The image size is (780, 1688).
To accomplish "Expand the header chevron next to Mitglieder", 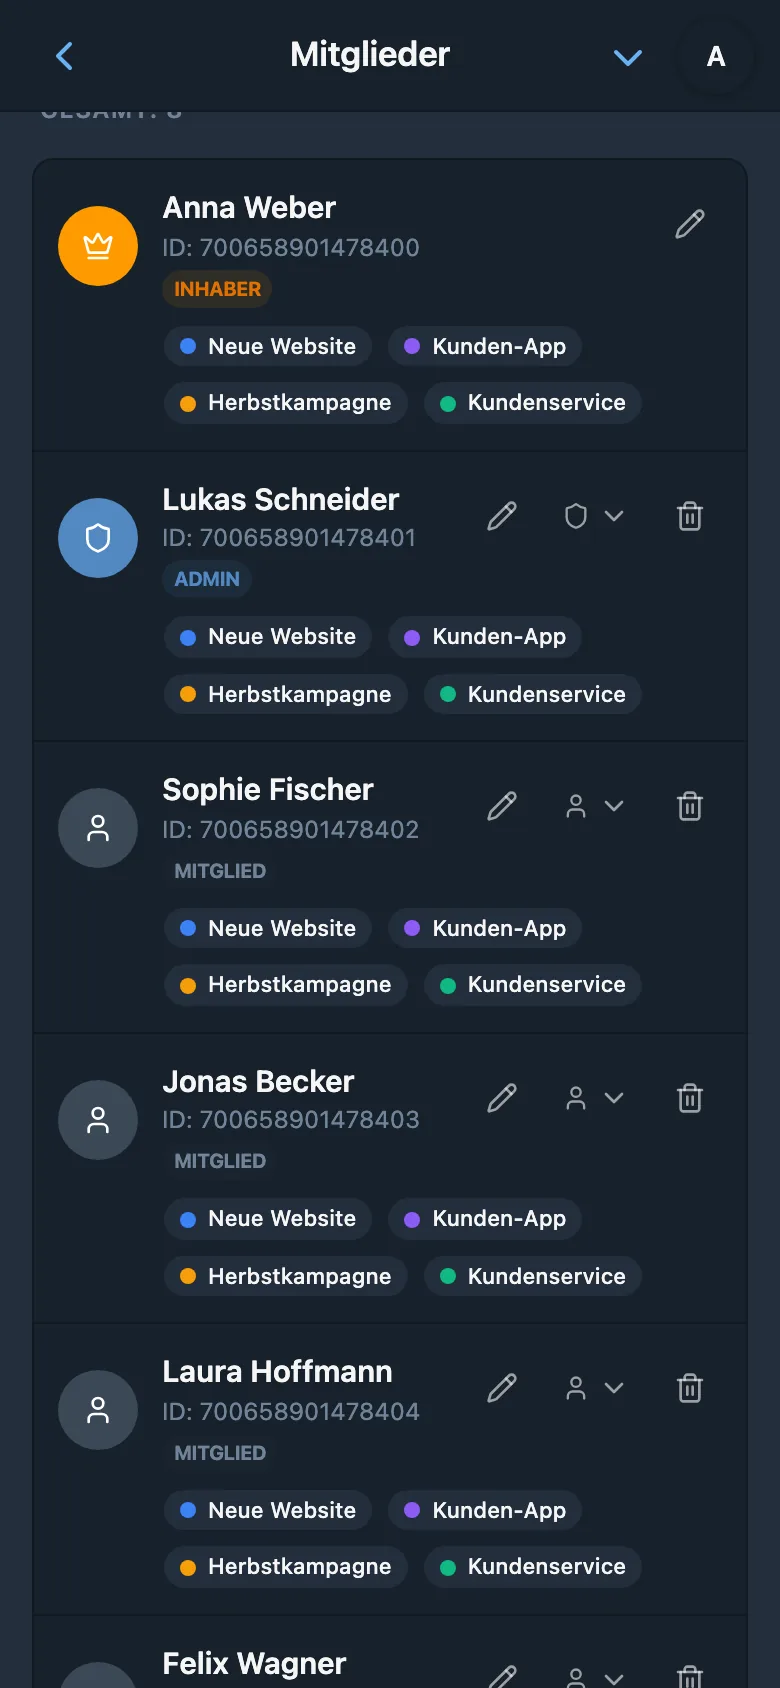I will 628,57.
